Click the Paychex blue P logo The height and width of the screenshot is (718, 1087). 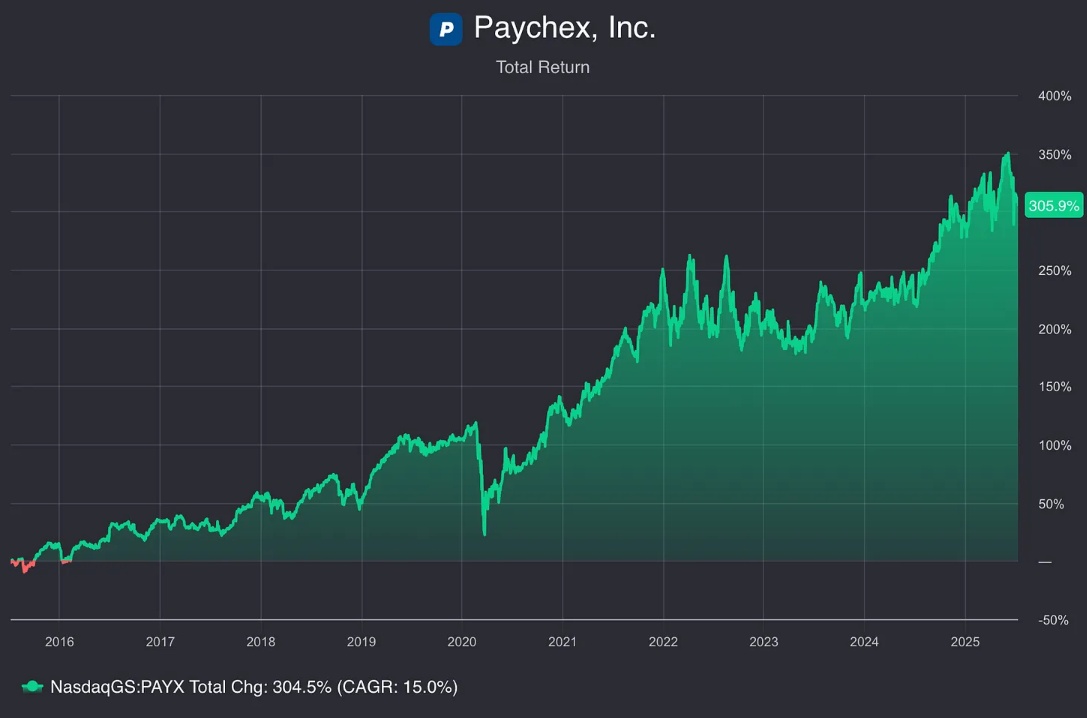coord(446,29)
